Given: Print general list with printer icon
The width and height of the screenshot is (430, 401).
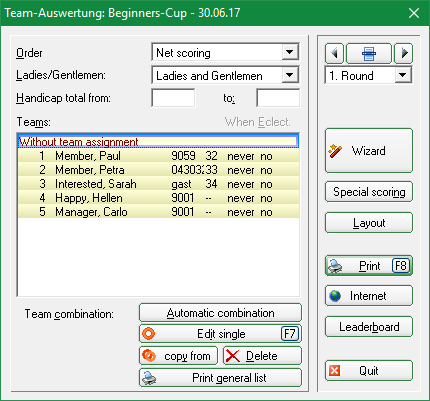Looking at the screenshot, I should click(220, 378).
